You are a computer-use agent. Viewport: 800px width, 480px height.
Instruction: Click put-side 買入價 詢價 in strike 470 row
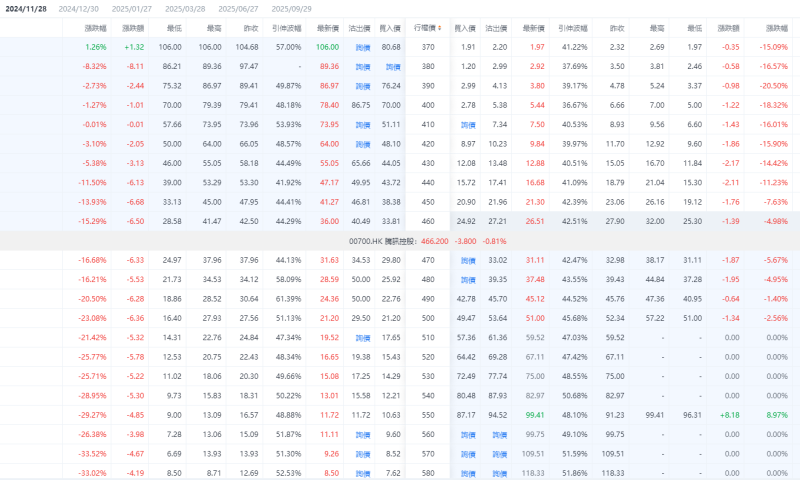coord(467,261)
